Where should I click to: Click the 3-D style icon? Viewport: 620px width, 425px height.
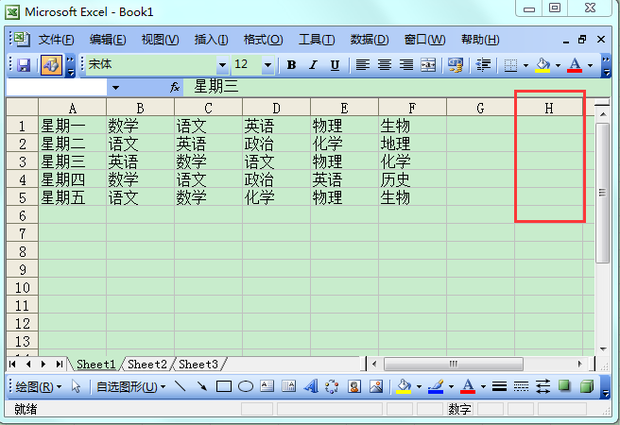click(x=587, y=386)
